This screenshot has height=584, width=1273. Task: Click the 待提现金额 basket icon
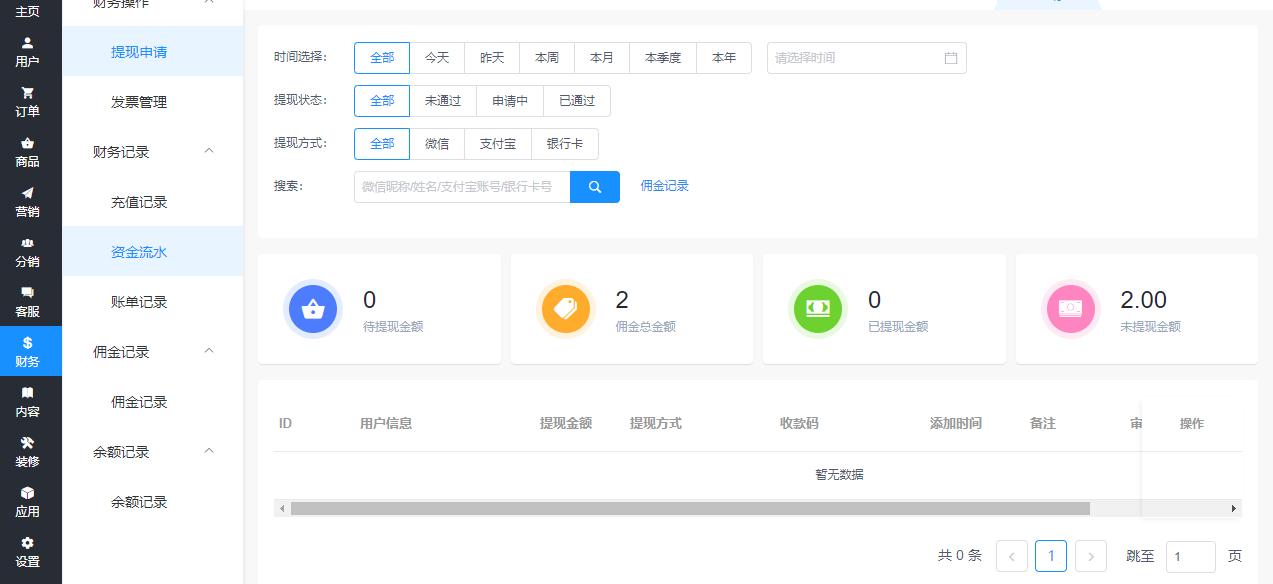[312, 309]
